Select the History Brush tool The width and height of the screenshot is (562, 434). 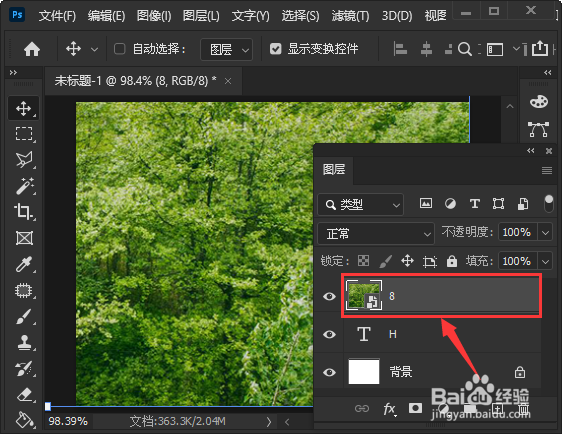pos(24,369)
